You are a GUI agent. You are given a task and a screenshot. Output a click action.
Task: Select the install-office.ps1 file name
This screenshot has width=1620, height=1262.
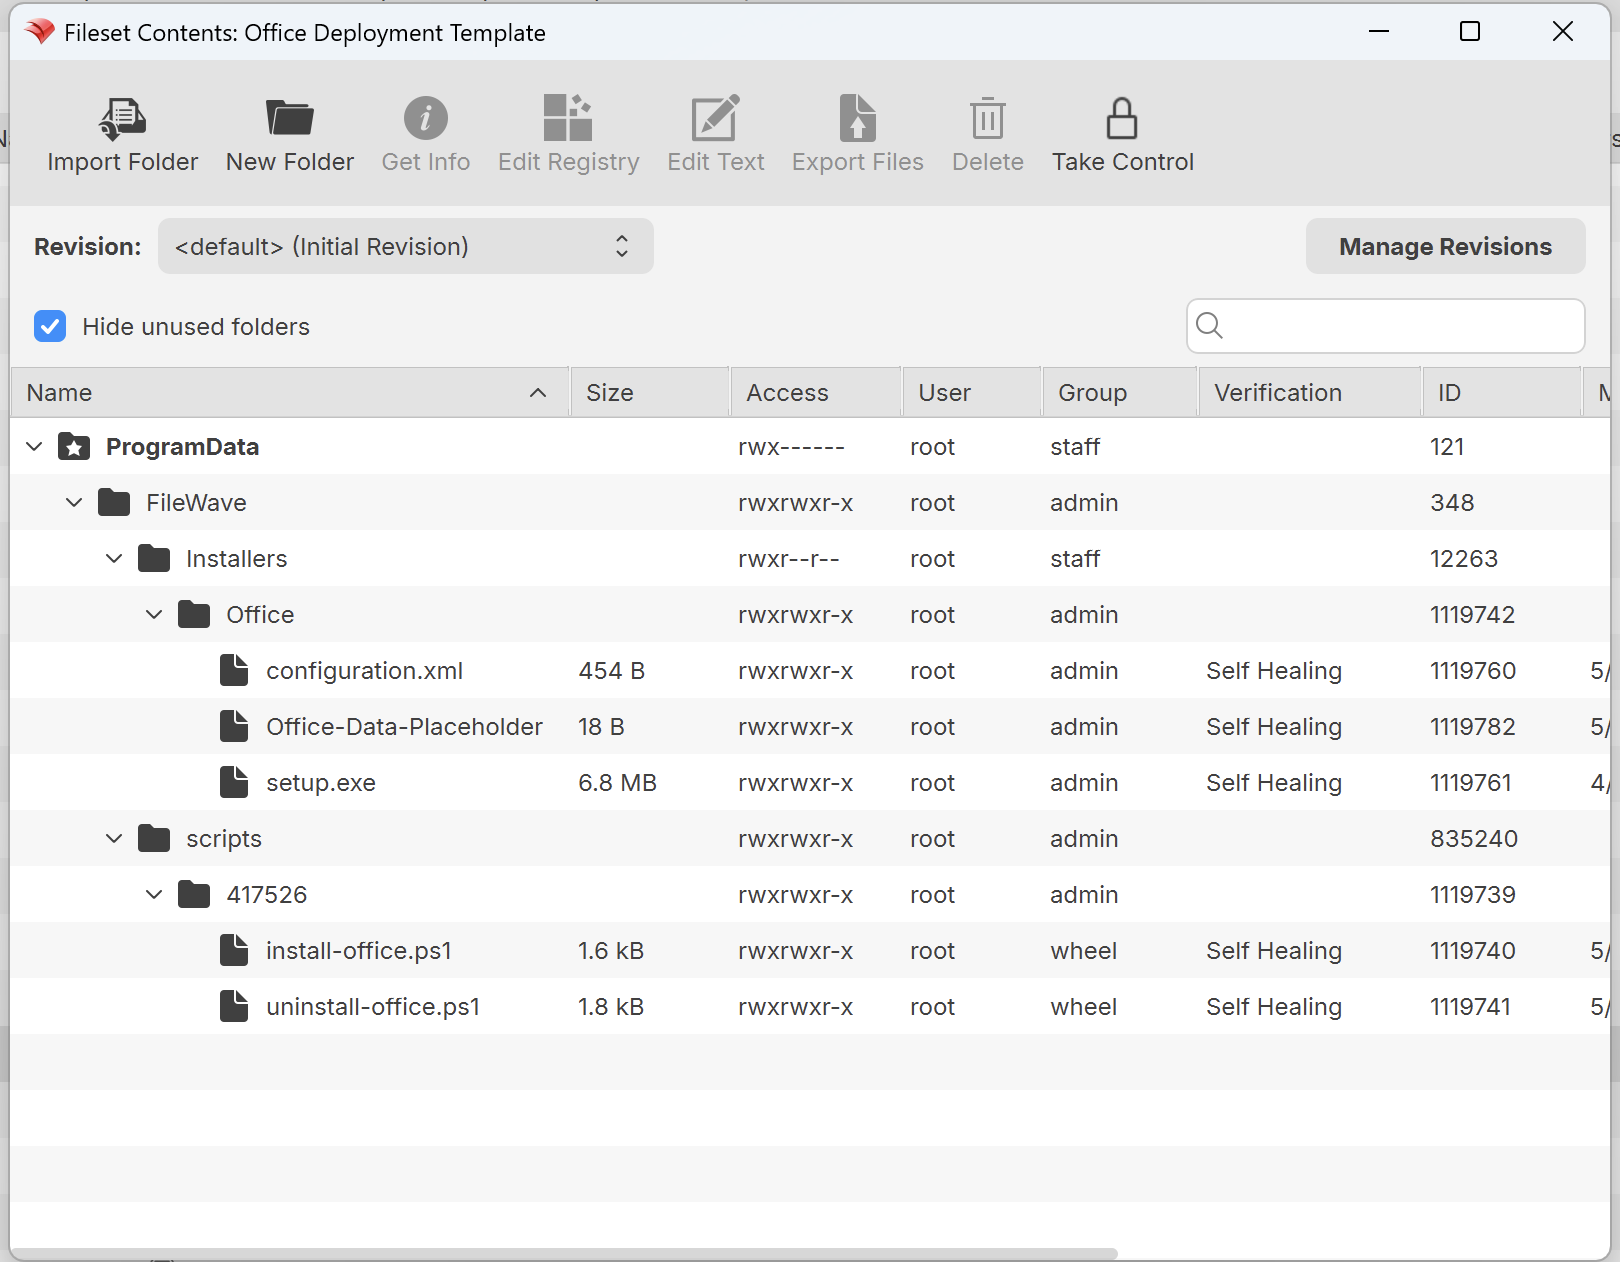click(359, 951)
